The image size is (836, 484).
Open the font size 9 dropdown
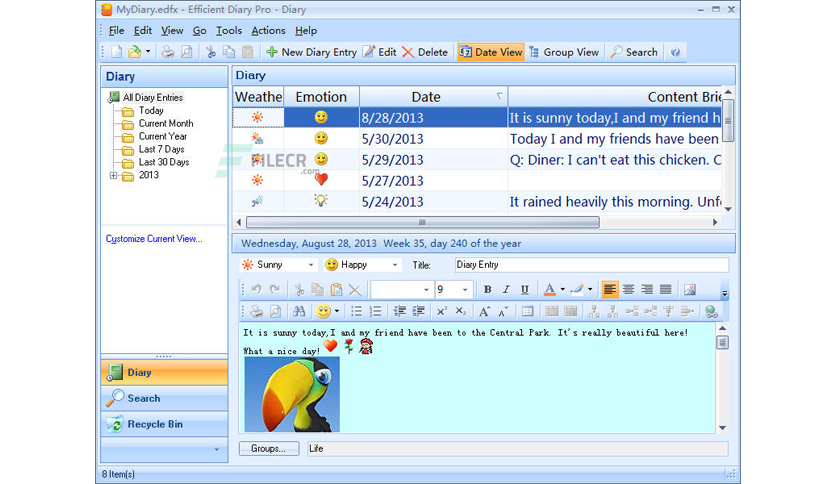[465, 290]
